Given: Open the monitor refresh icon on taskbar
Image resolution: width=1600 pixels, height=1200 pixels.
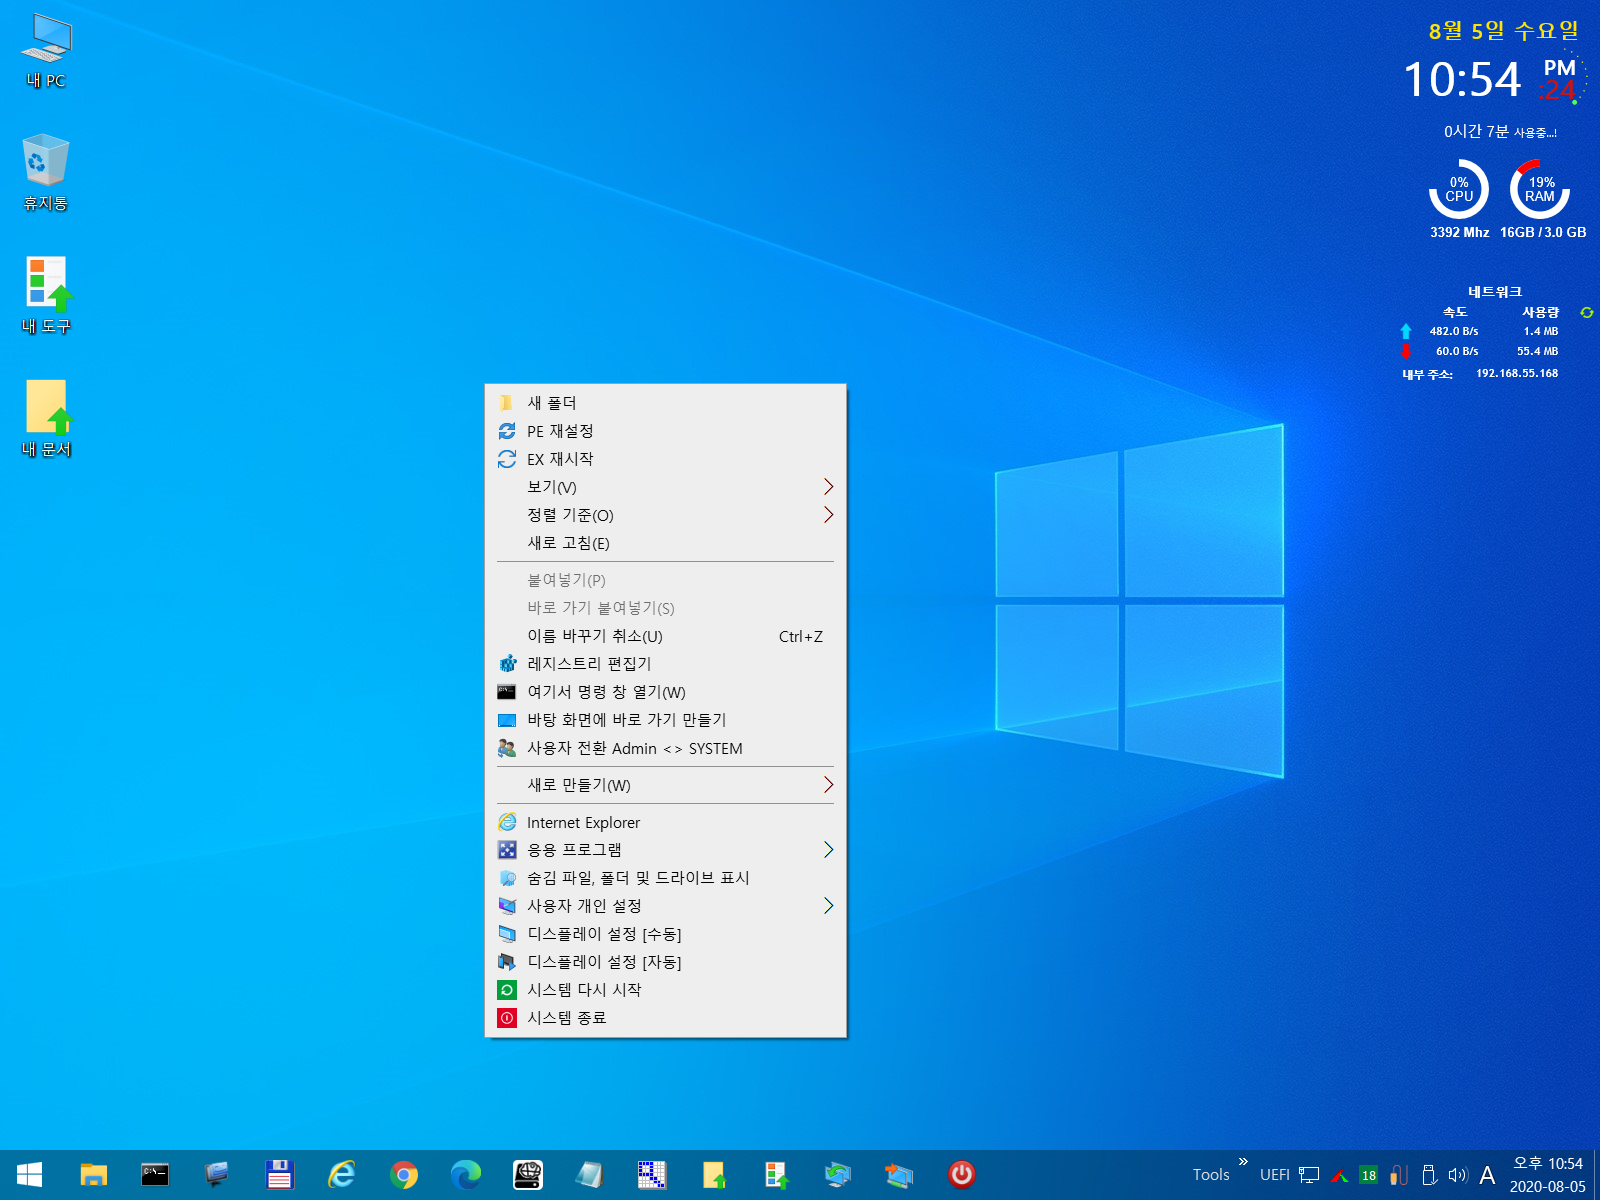Looking at the screenshot, I should (838, 1175).
